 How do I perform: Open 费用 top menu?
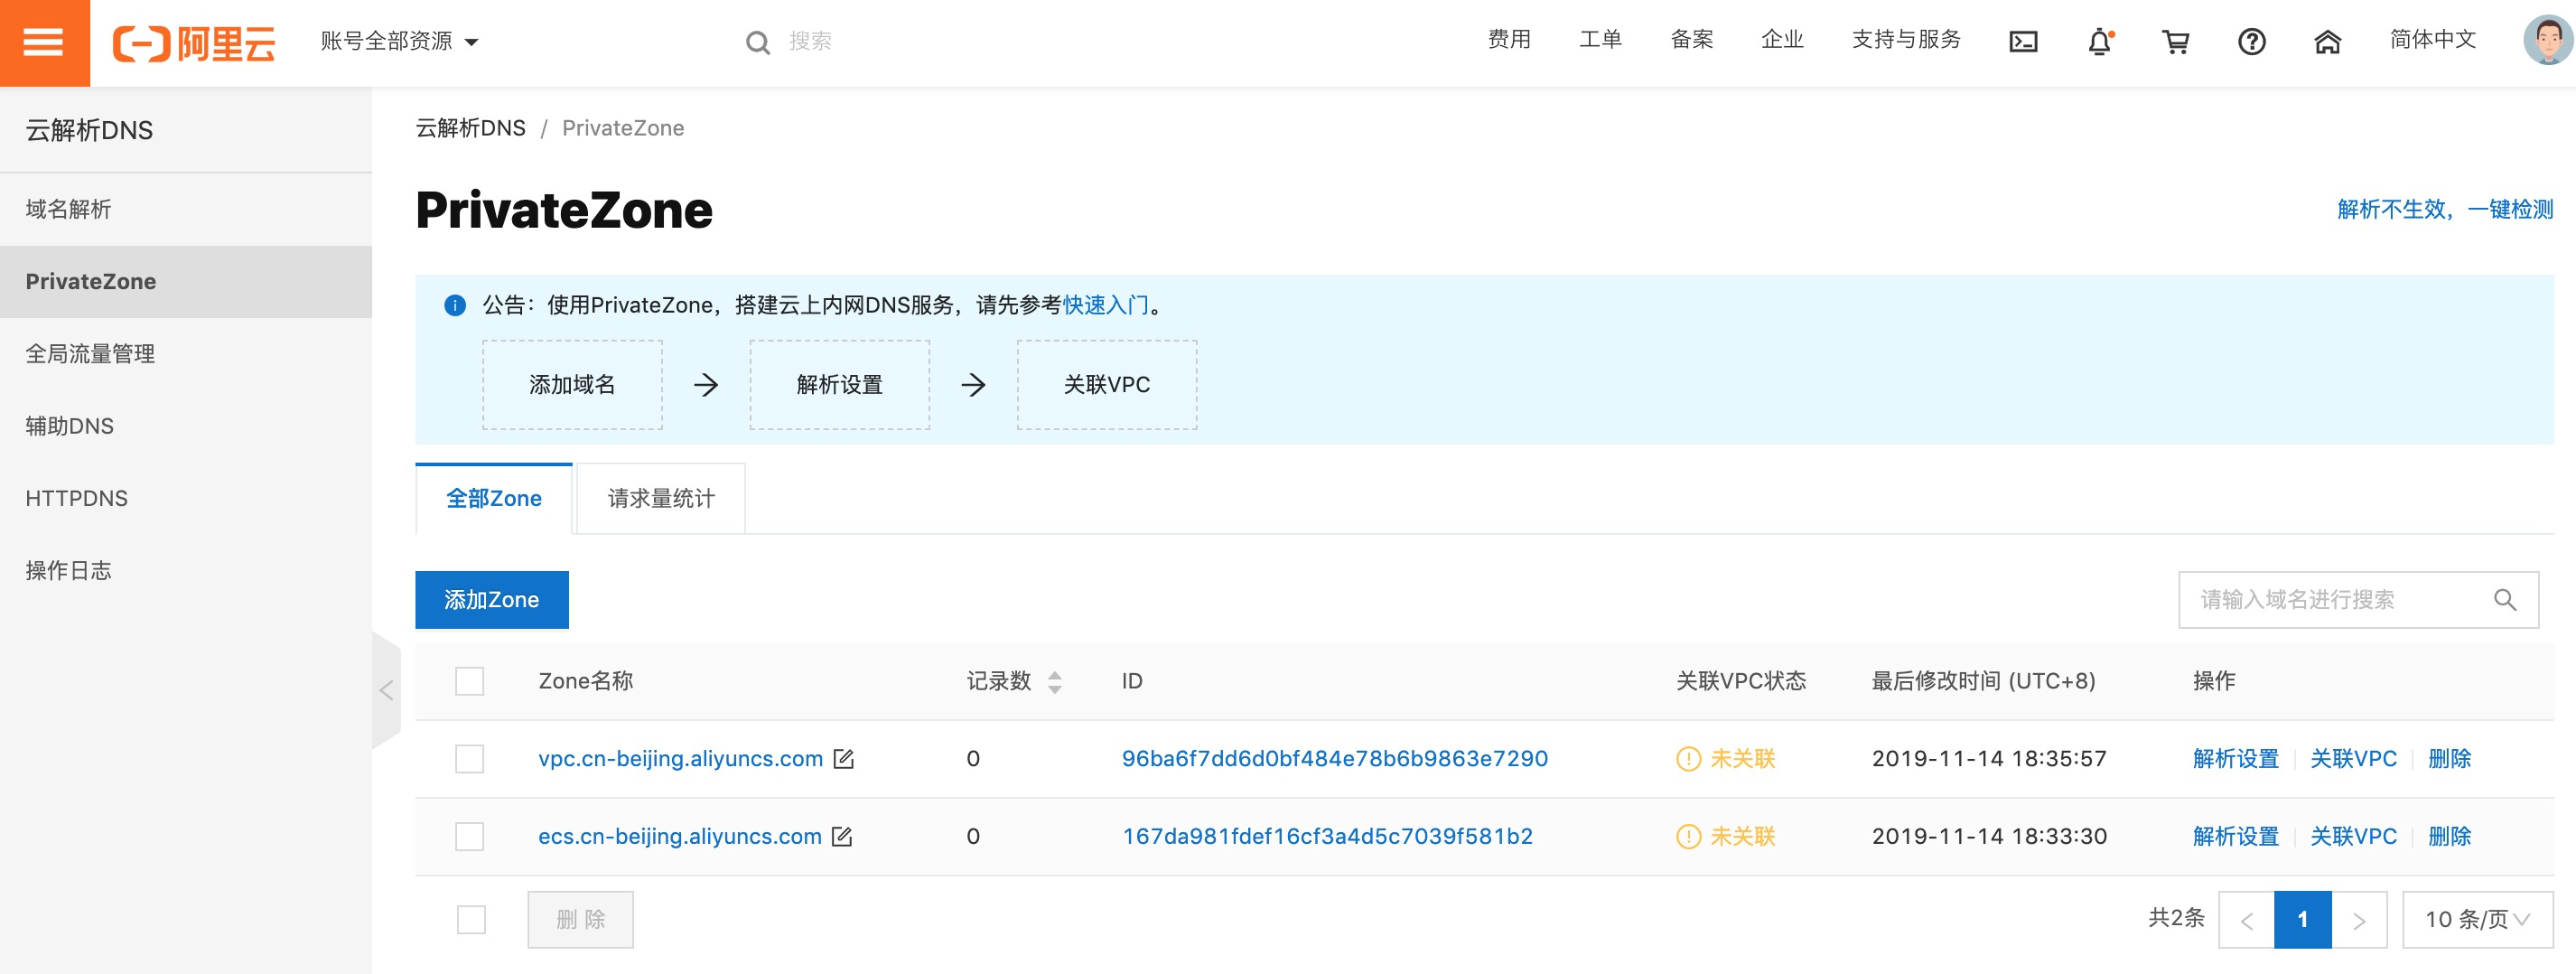pos(1509,40)
